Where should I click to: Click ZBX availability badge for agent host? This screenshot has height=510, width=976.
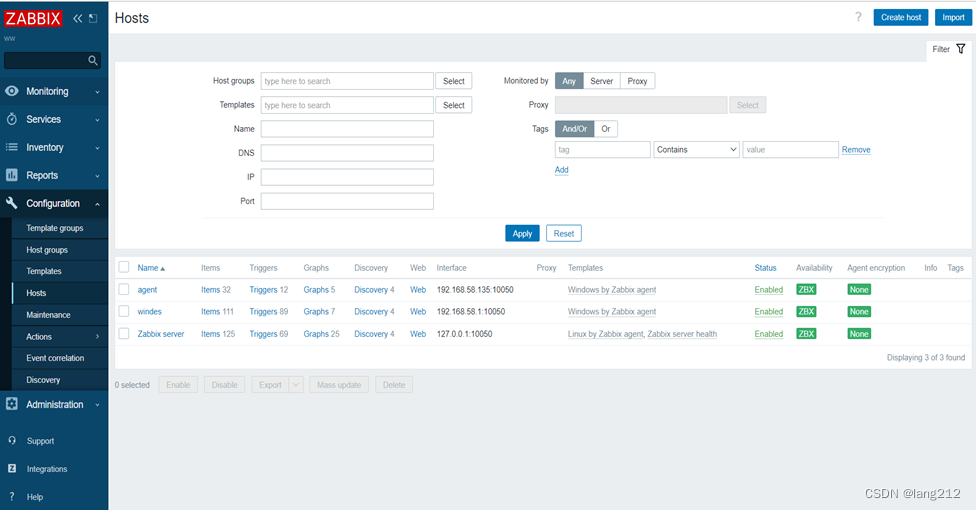[x=806, y=290]
